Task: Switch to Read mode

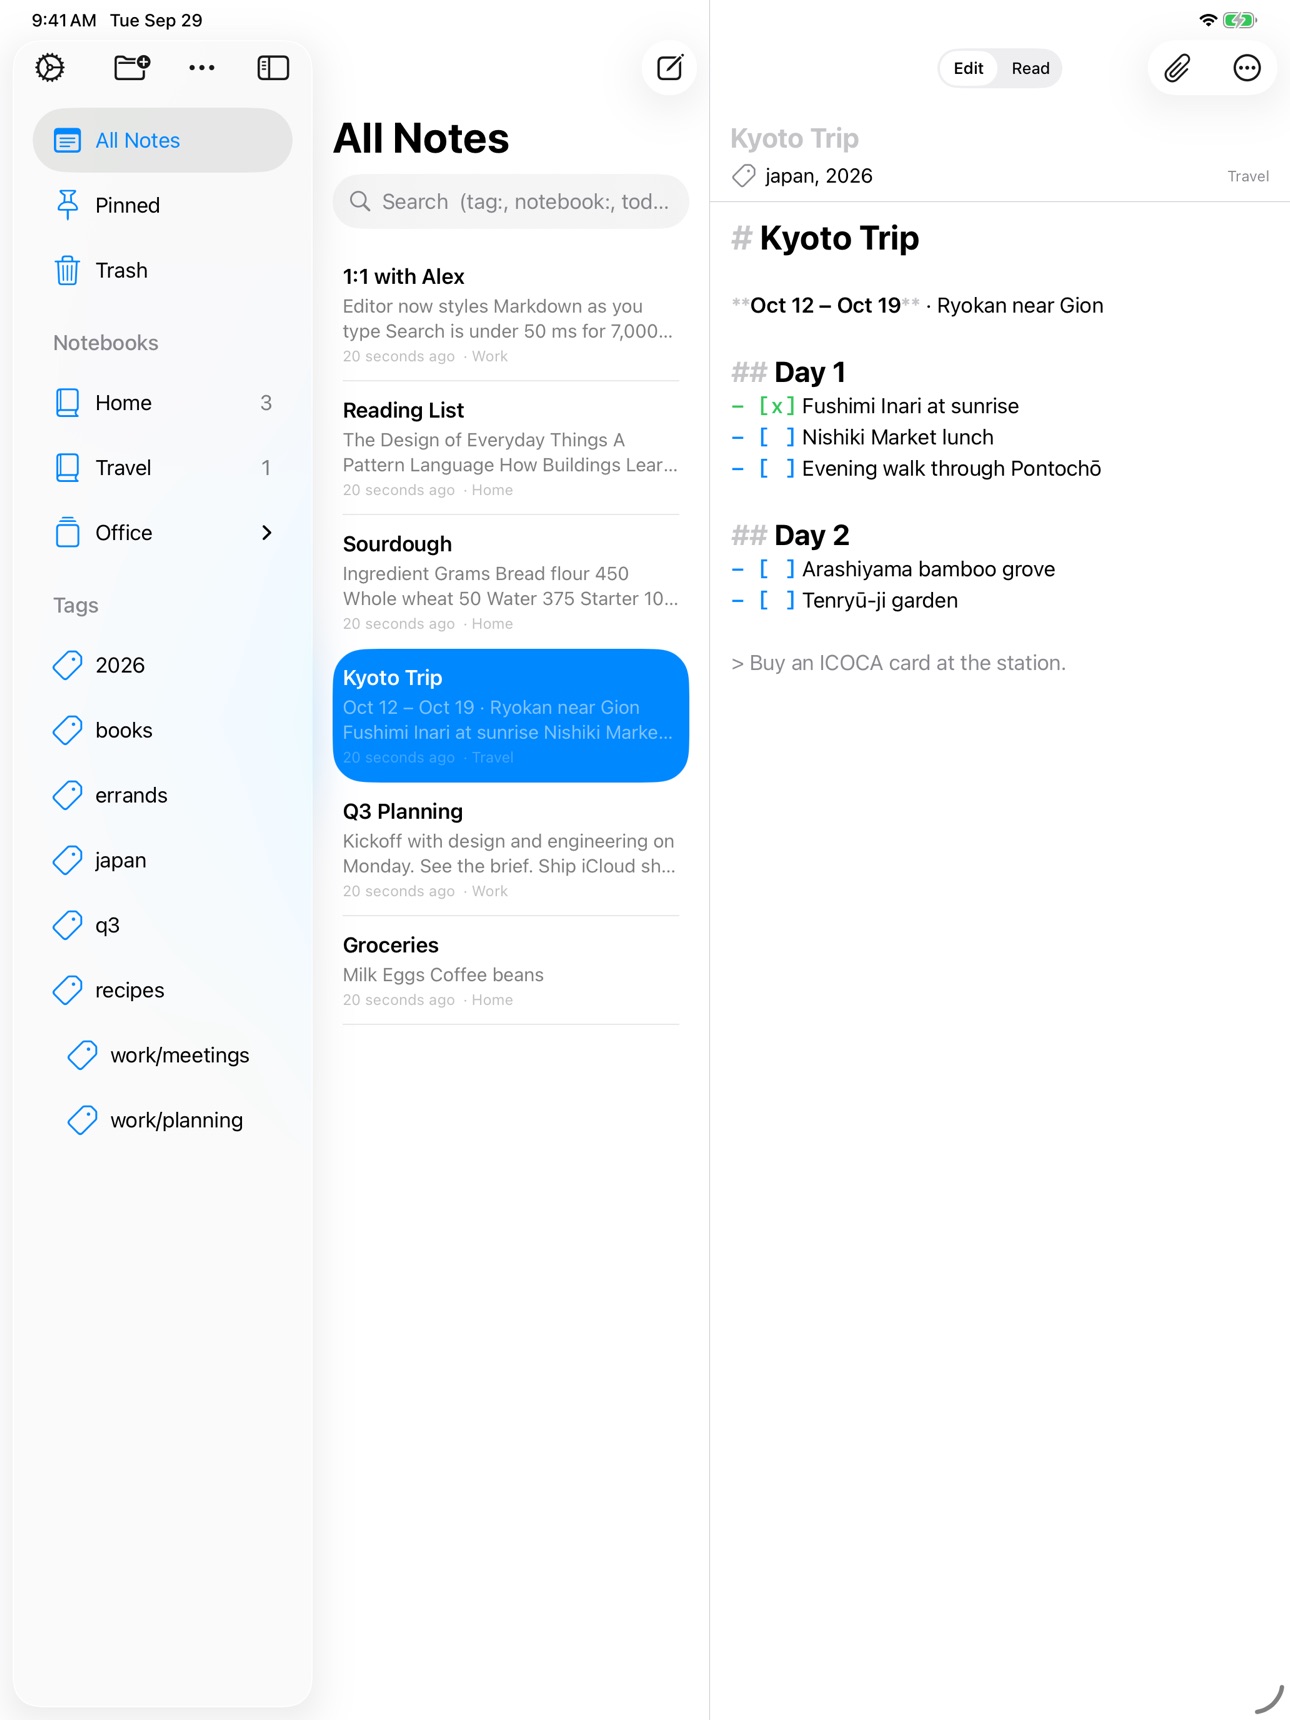Action: [x=1030, y=68]
